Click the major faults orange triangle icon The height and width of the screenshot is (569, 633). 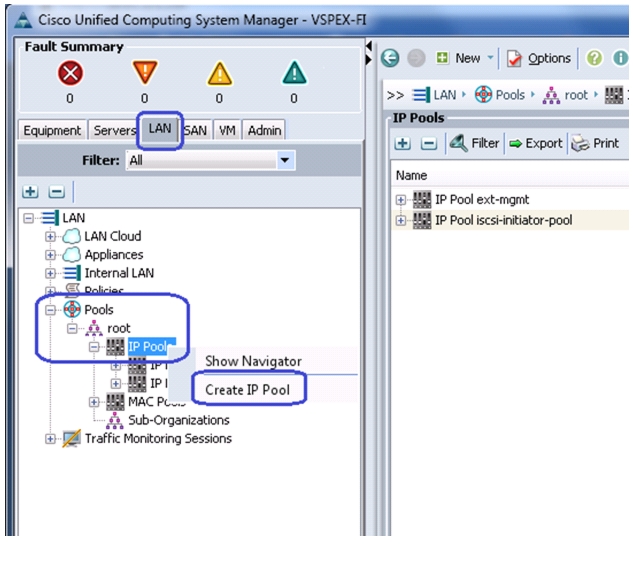coord(145,73)
